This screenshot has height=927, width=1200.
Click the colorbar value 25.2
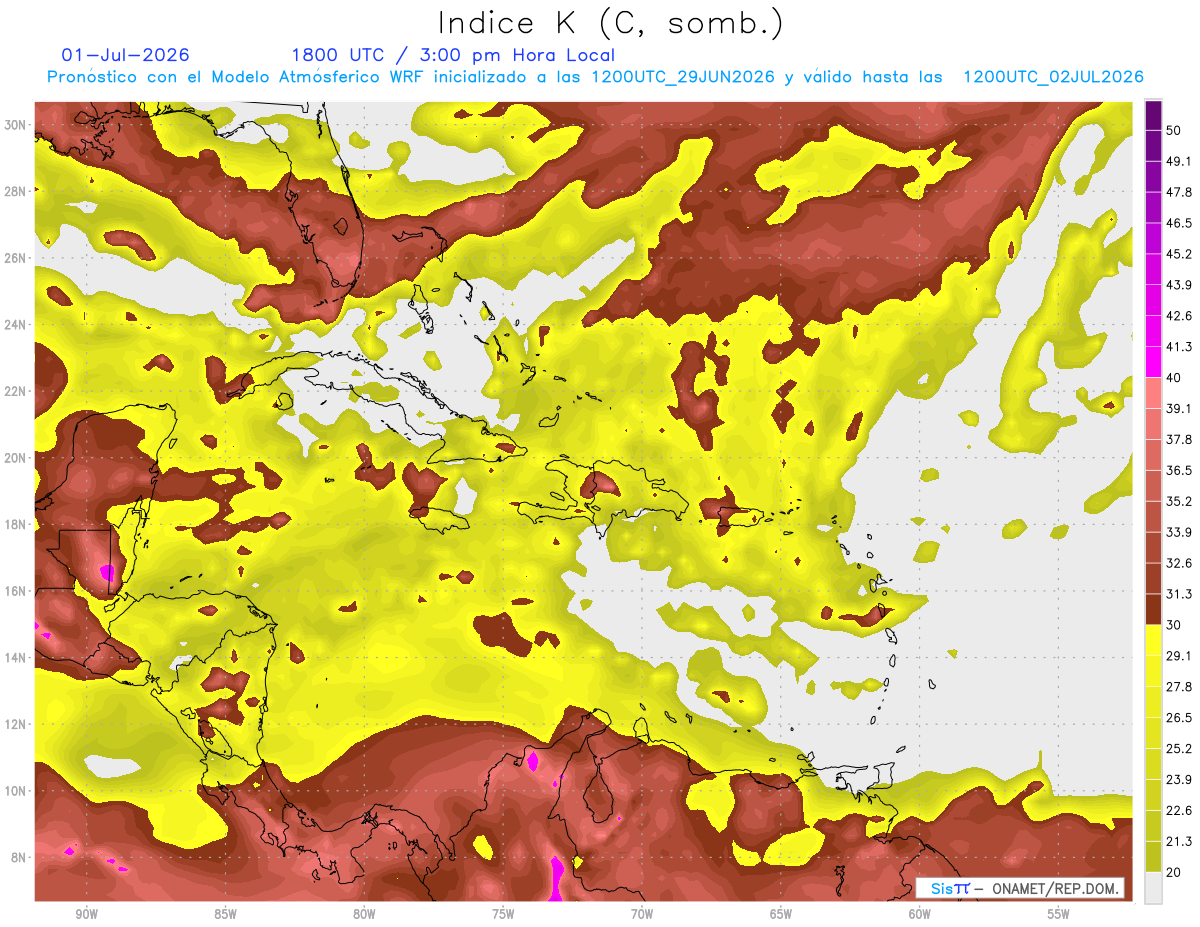click(x=1180, y=748)
